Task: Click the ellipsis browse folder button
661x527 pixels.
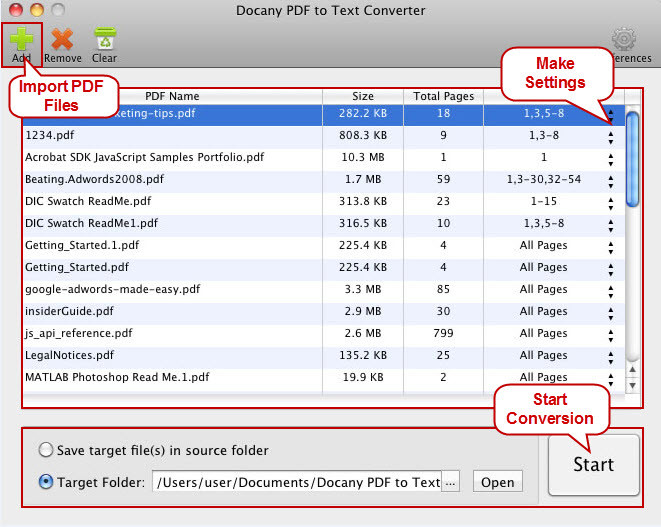Action: click(451, 482)
